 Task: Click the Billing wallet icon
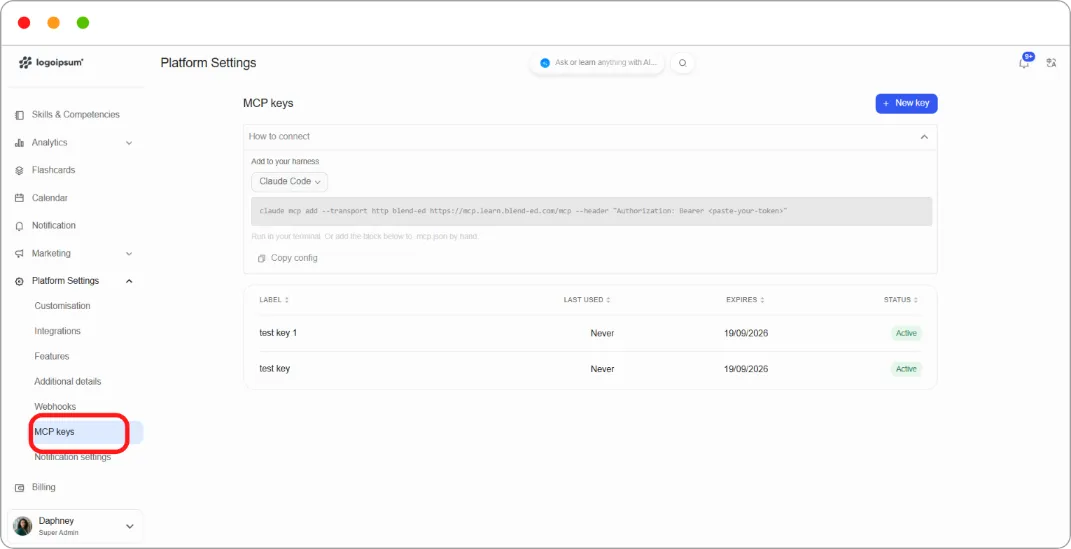point(19,488)
